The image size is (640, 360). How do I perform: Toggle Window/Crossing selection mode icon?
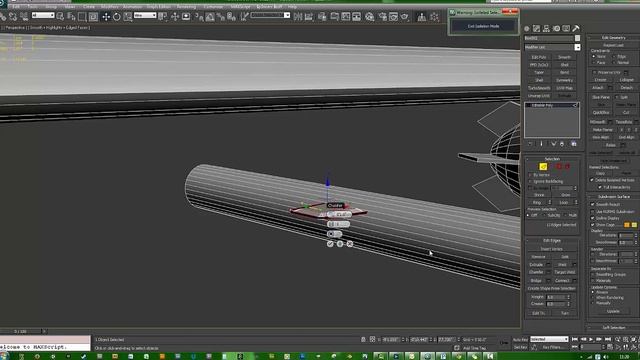coord(93,16)
